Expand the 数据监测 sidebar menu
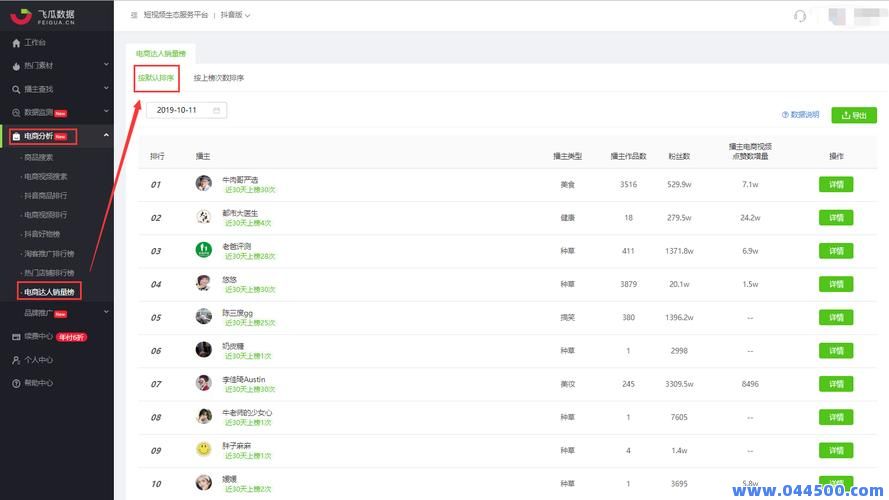Screen dimensions: 889x500 click(x=107, y=112)
